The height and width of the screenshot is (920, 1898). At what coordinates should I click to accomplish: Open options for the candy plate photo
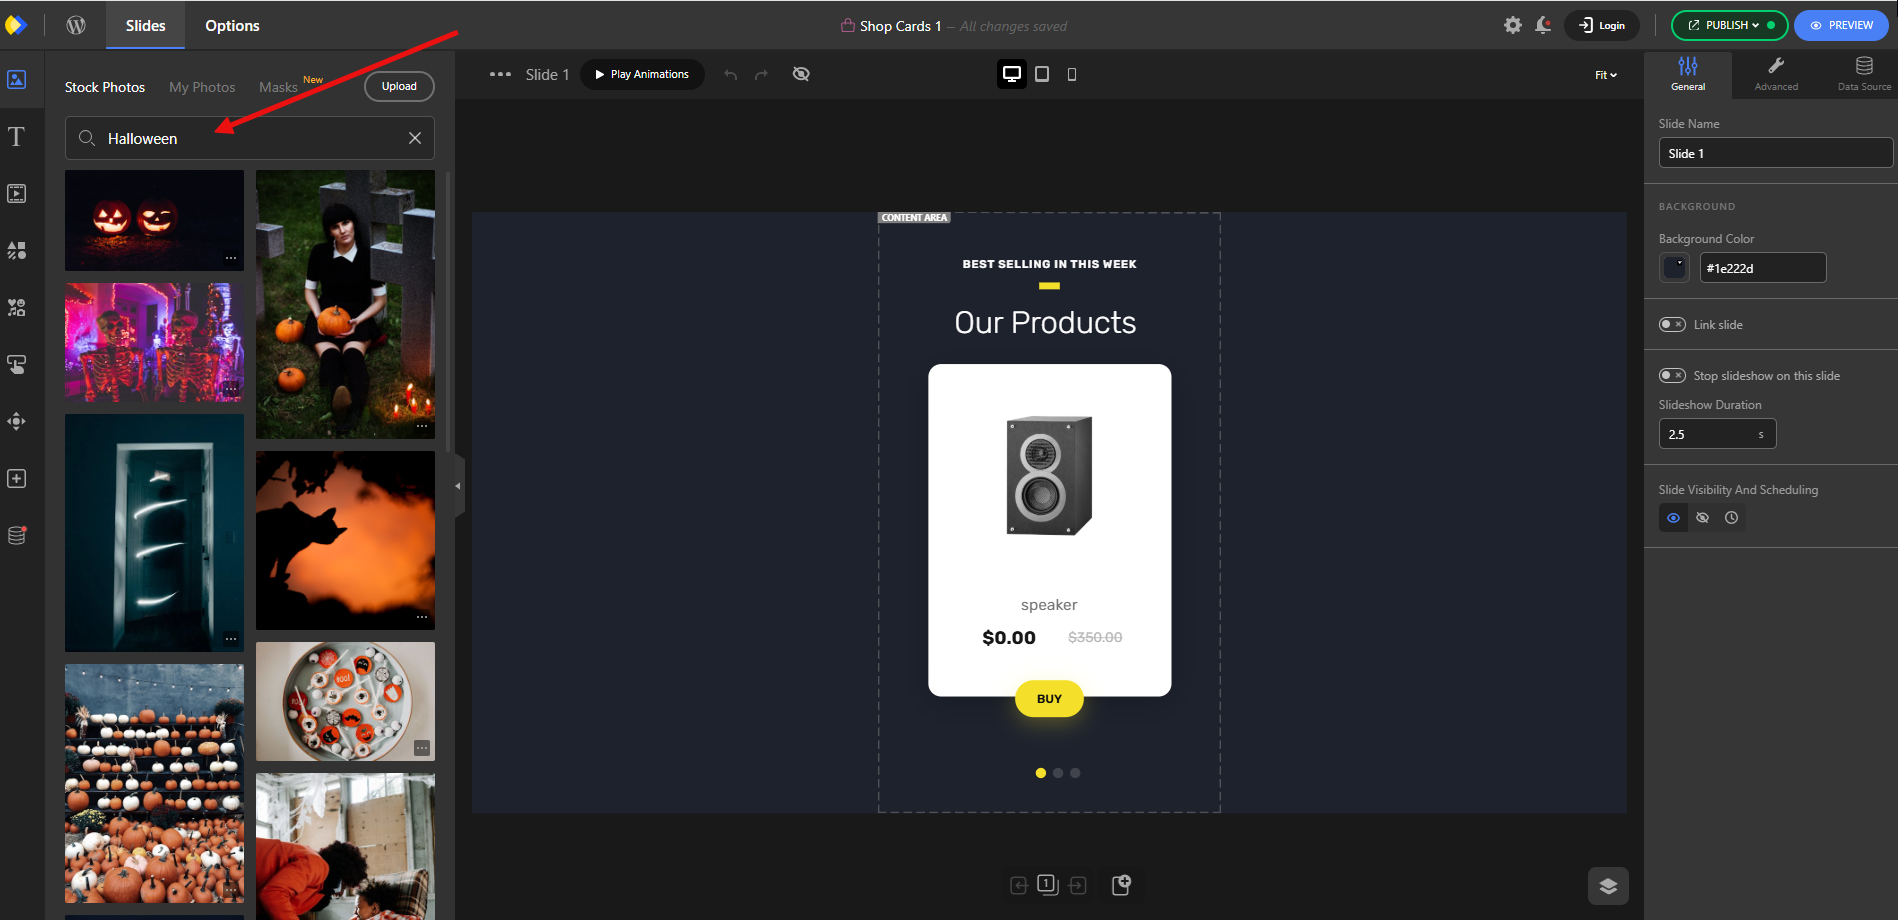pos(422,748)
